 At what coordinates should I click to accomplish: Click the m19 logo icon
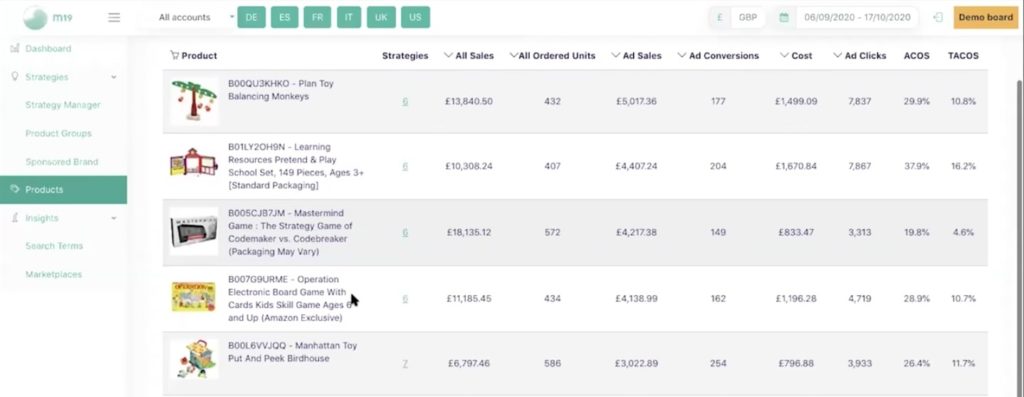coord(35,18)
